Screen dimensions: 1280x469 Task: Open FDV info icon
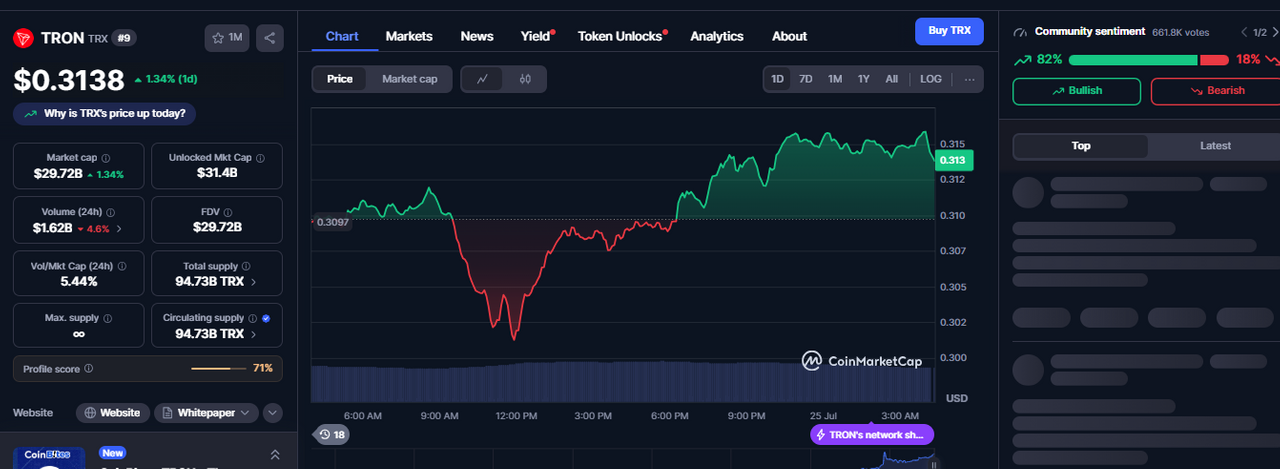pyautogui.click(x=229, y=213)
